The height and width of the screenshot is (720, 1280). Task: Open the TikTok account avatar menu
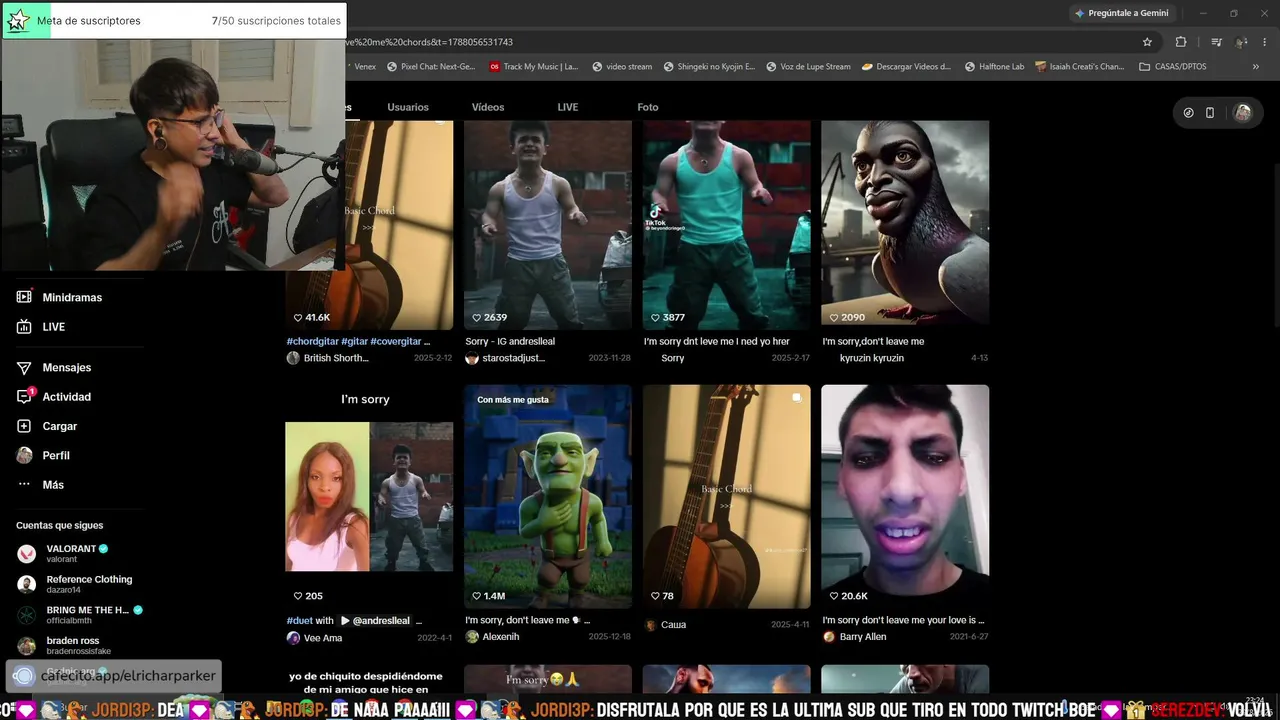(x=1243, y=113)
